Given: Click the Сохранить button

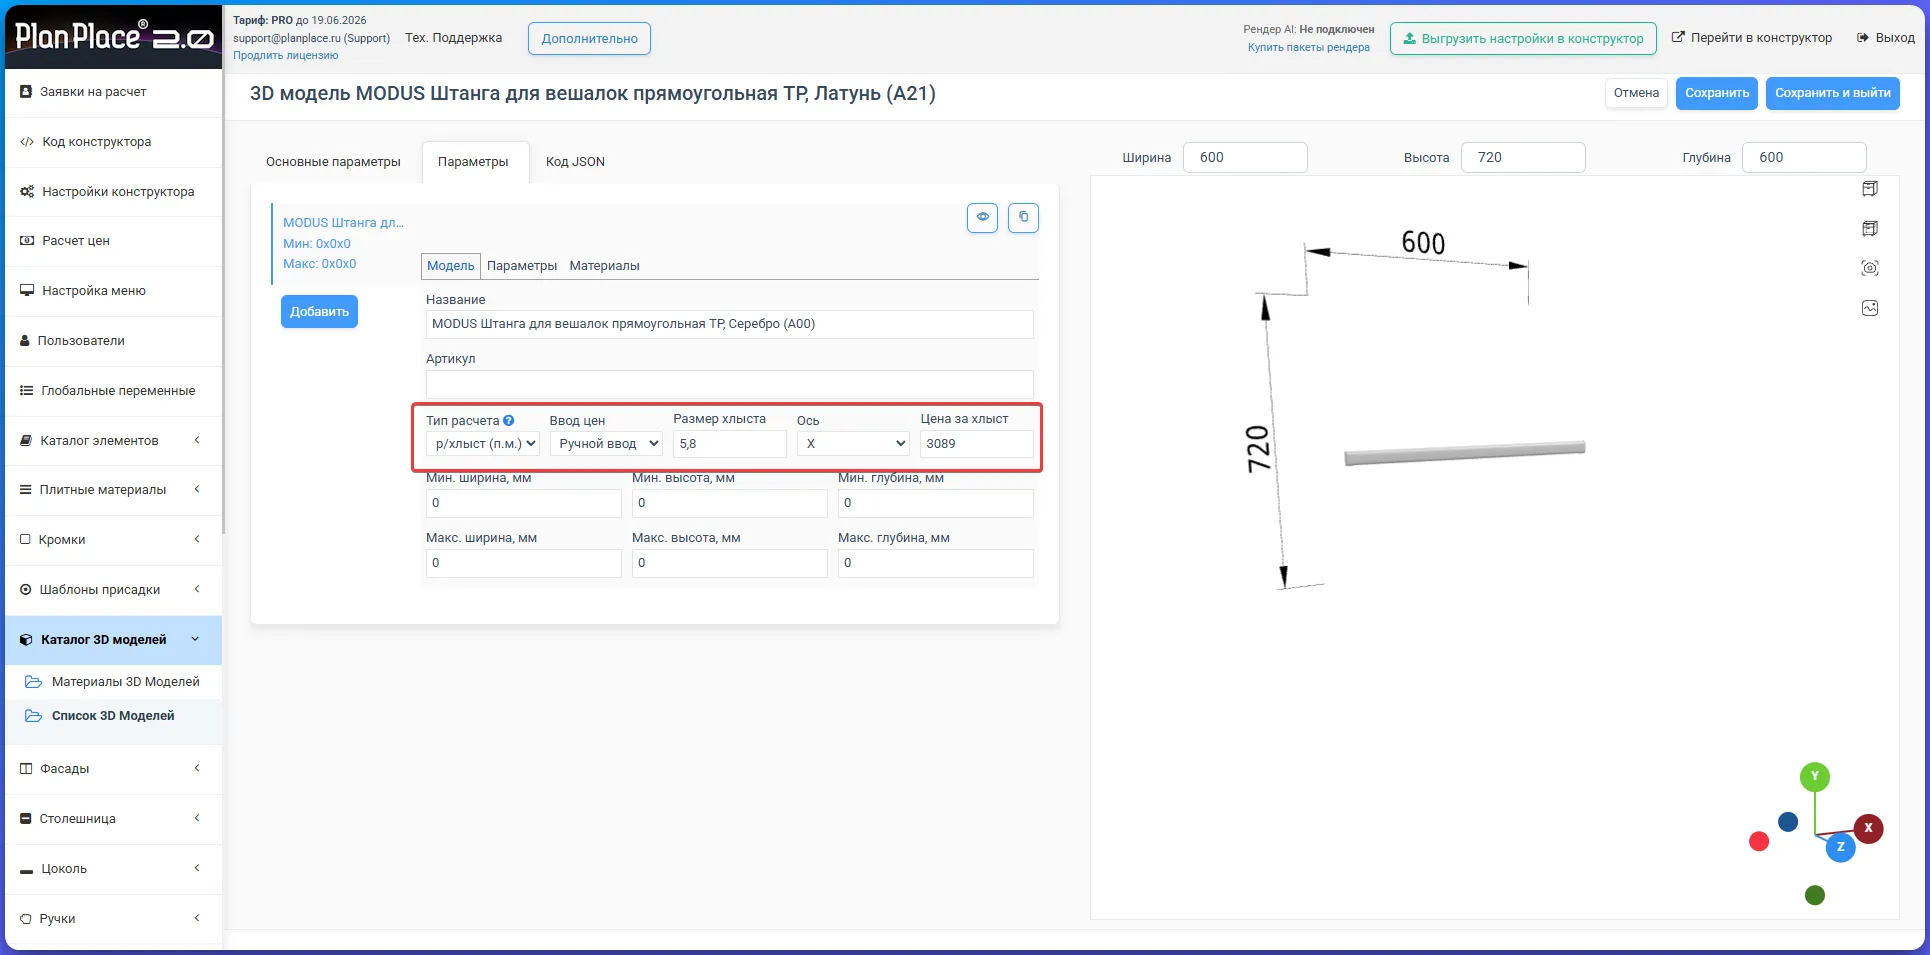Looking at the screenshot, I should pyautogui.click(x=1717, y=93).
